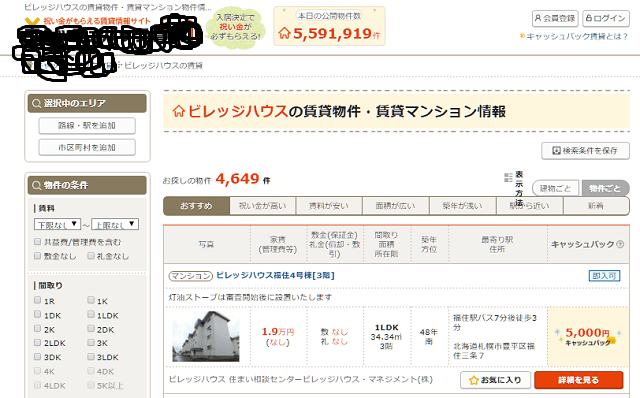Click the 詳細を見る button
The image size is (640, 398).
click(579, 380)
